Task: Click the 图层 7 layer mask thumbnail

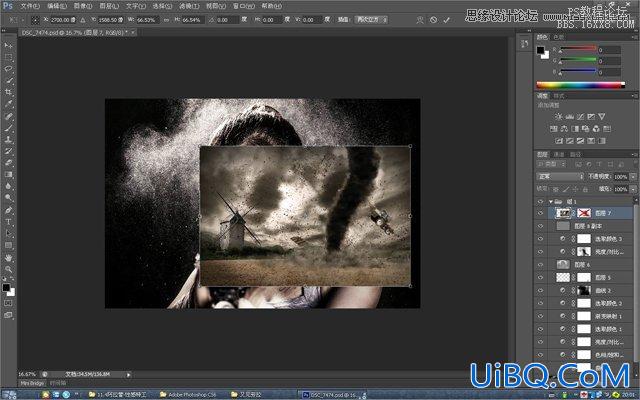Action: (x=584, y=213)
